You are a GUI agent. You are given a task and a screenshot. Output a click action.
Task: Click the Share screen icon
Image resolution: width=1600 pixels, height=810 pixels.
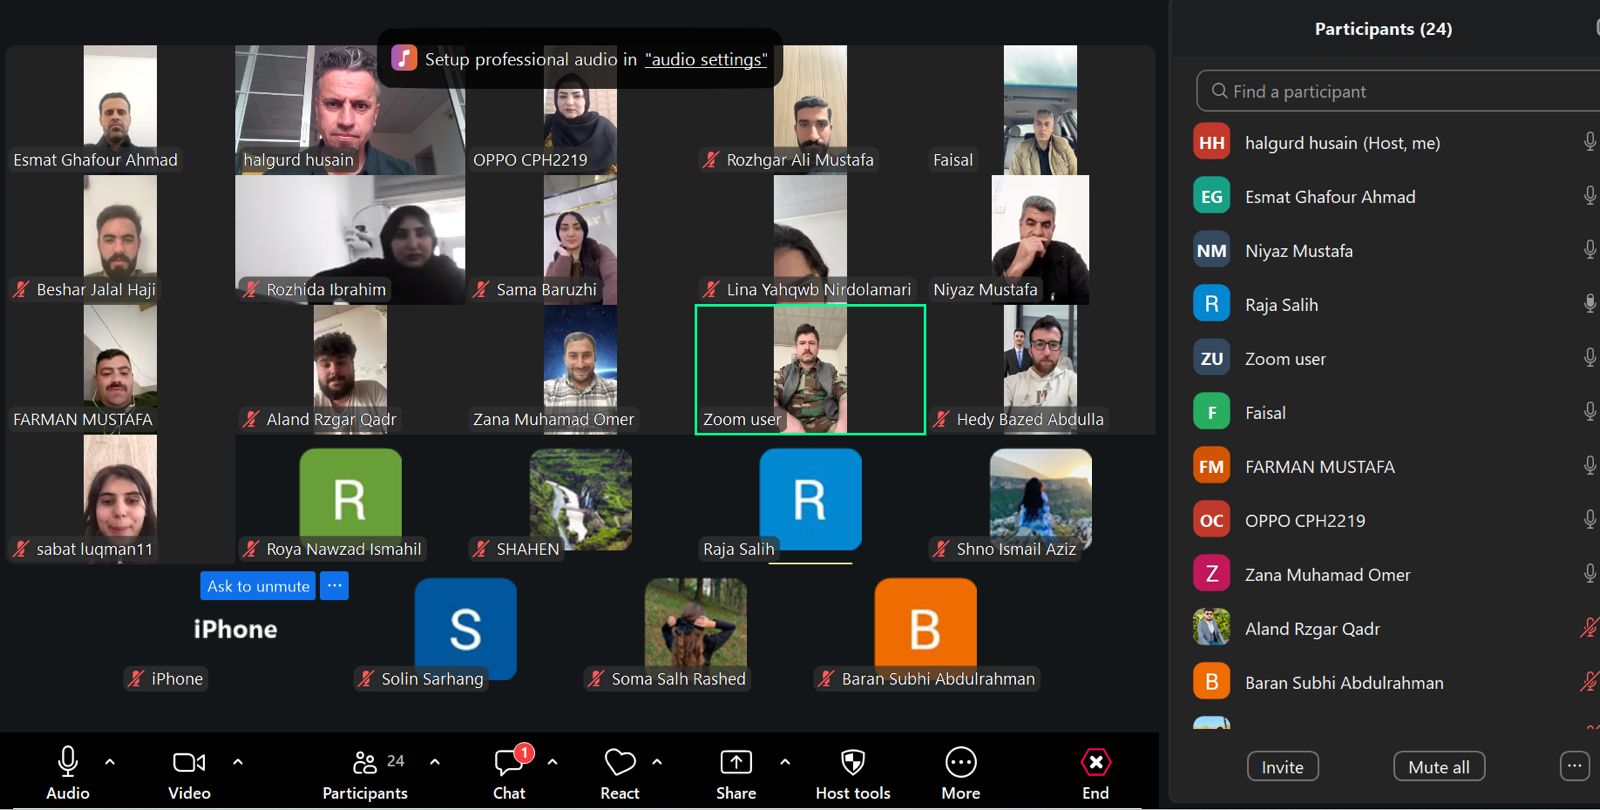pos(736,763)
